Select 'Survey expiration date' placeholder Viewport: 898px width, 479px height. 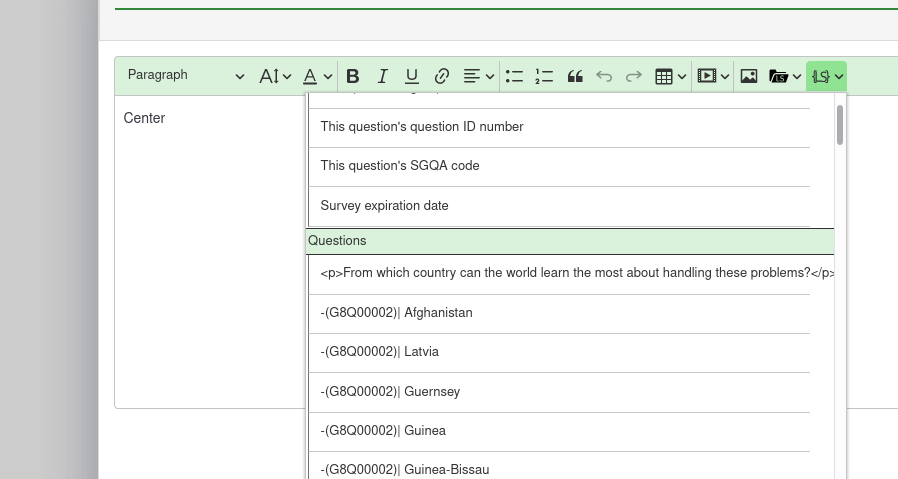384,206
